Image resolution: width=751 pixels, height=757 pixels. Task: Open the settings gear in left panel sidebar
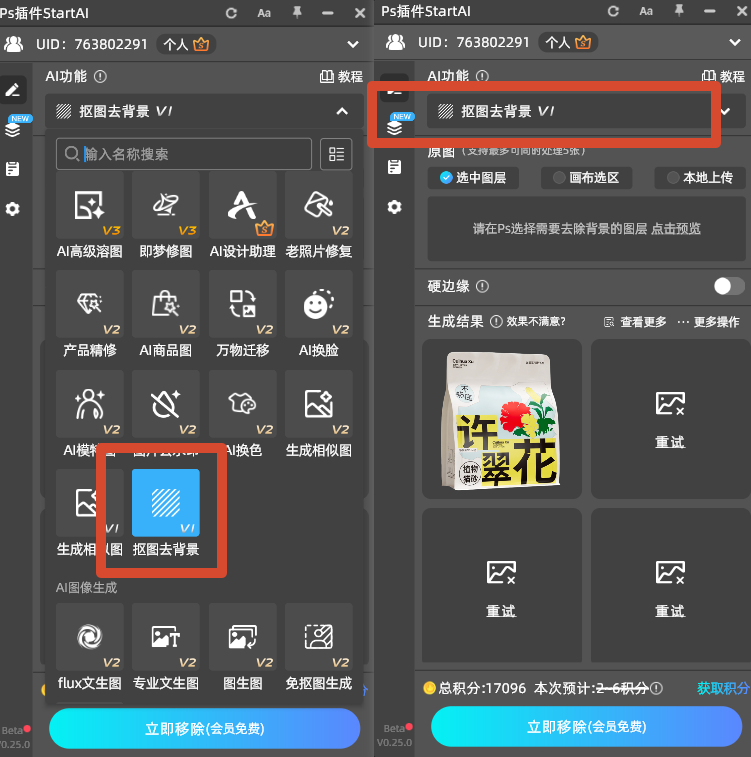tap(13, 209)
